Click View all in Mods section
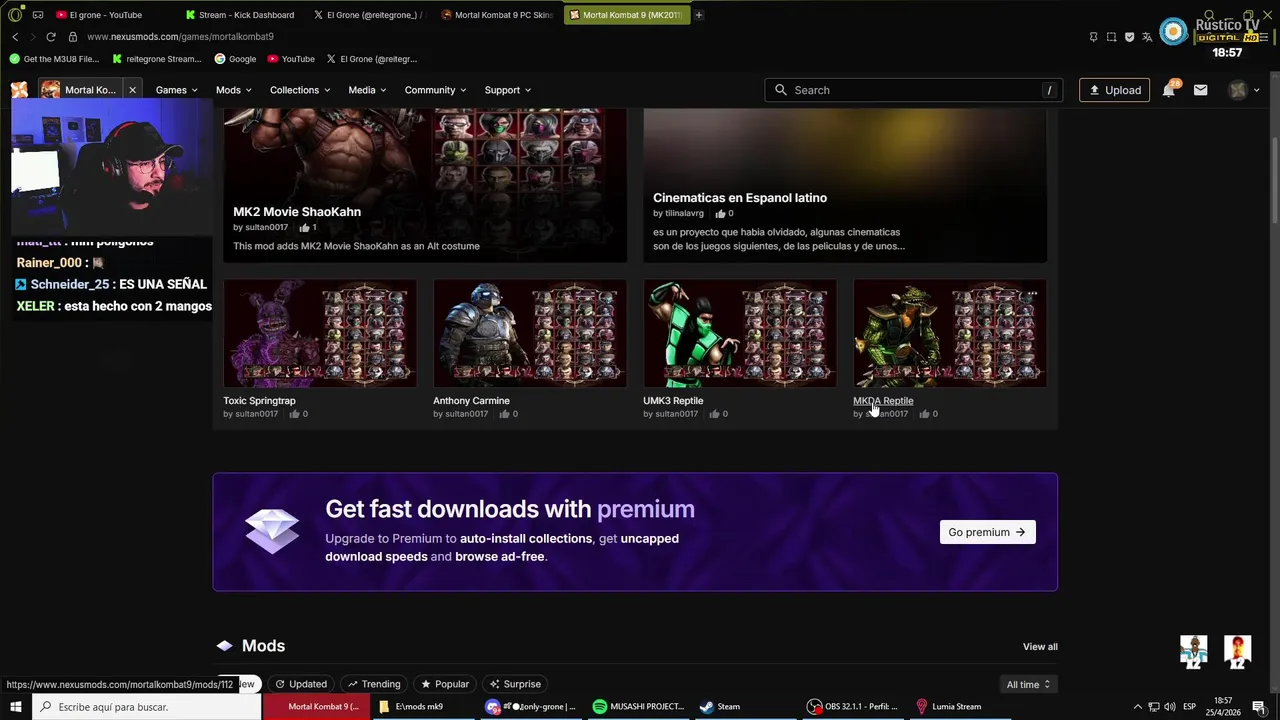The height and width of the screenshot is (720, 1280). [1040, 647]
